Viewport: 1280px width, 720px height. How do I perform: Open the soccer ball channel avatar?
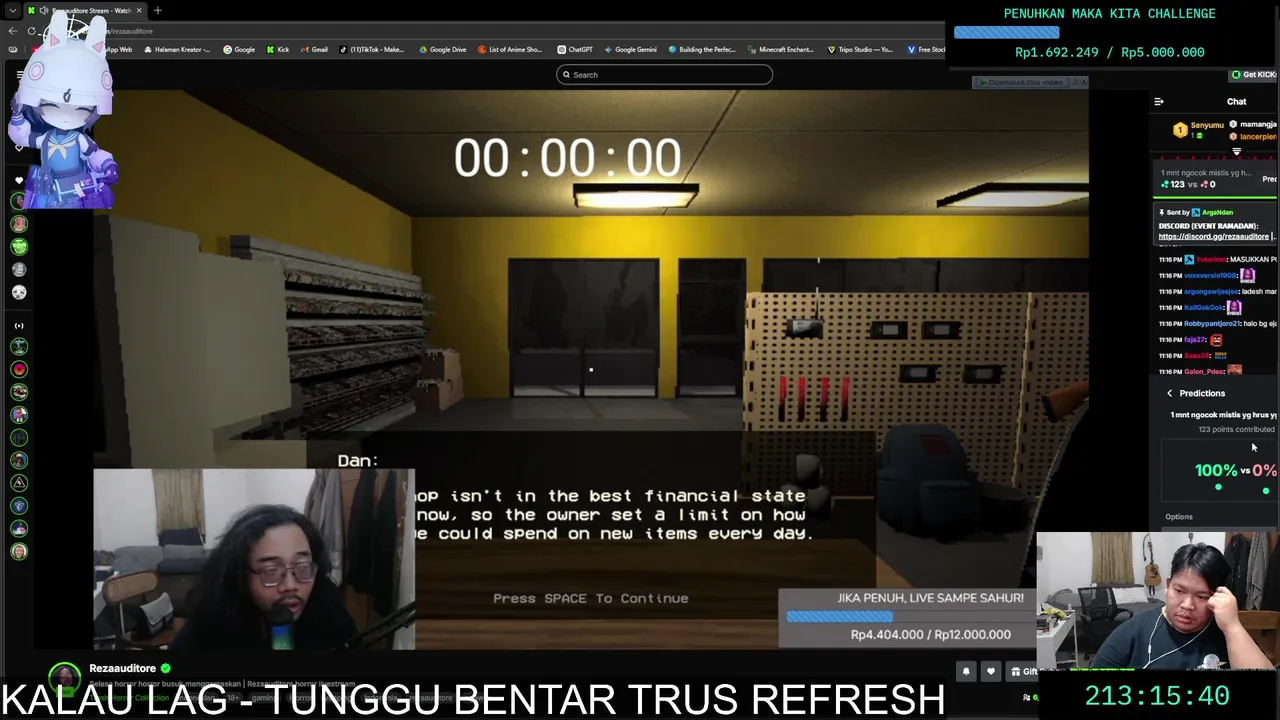point(19,293)
